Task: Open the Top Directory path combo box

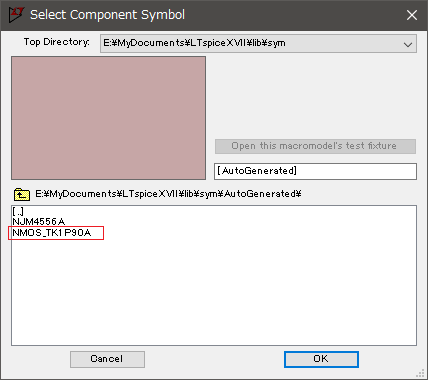Action: (x=258, y=43)
